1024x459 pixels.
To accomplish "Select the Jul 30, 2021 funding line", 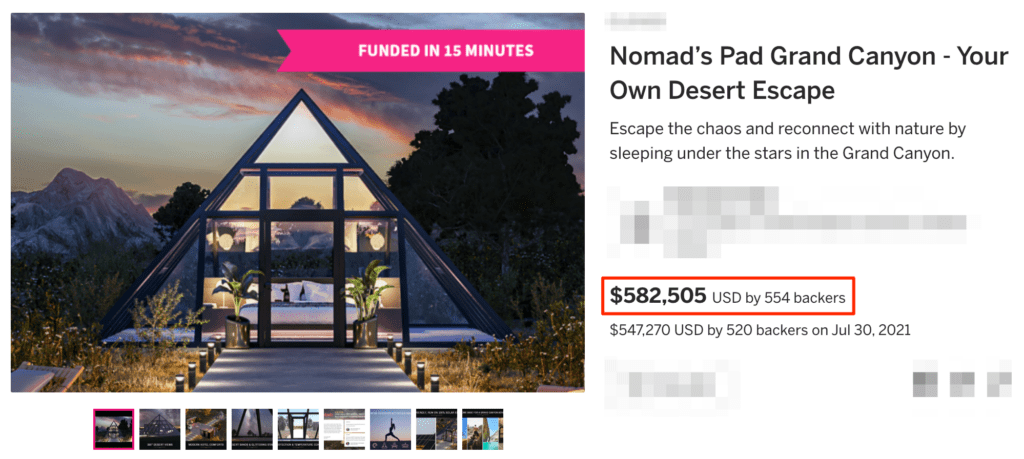I will point(760,330).
